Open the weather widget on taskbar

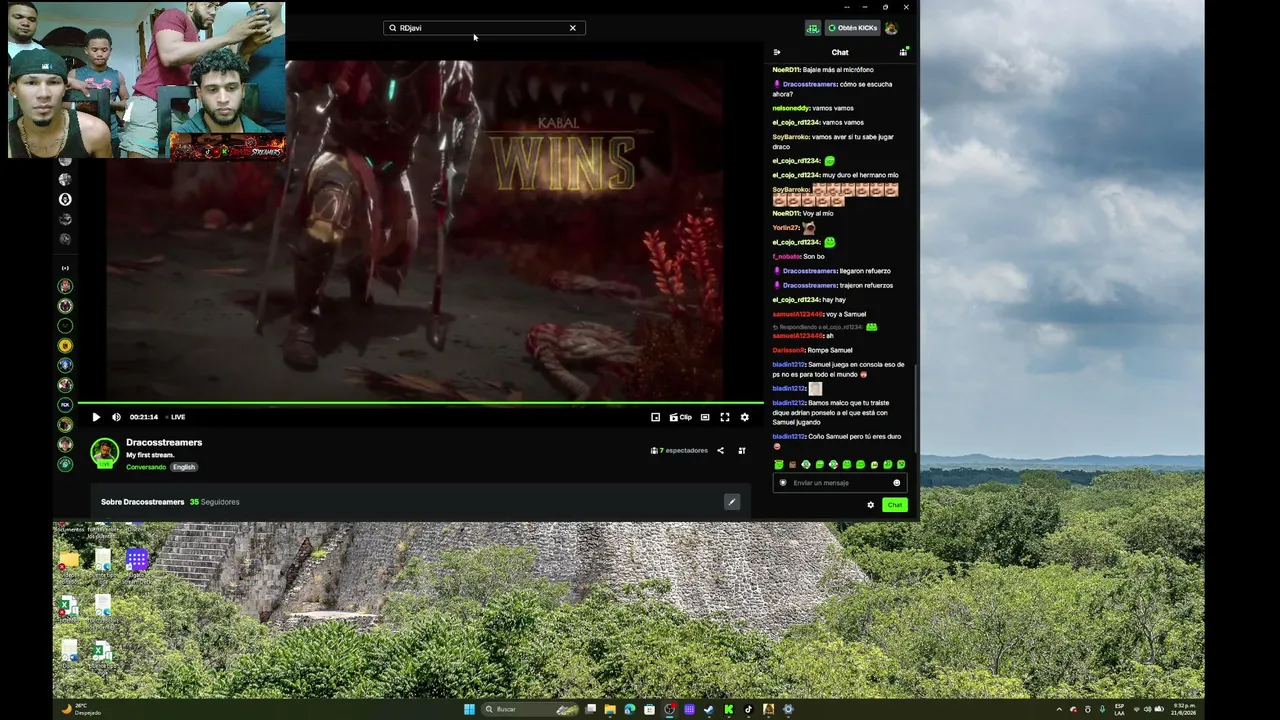tap(82, 709)
